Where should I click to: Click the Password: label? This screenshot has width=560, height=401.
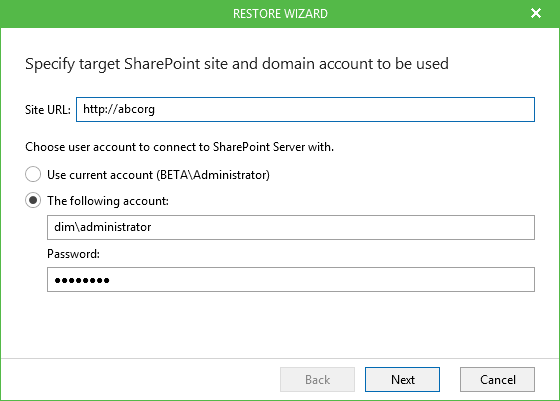73,254
